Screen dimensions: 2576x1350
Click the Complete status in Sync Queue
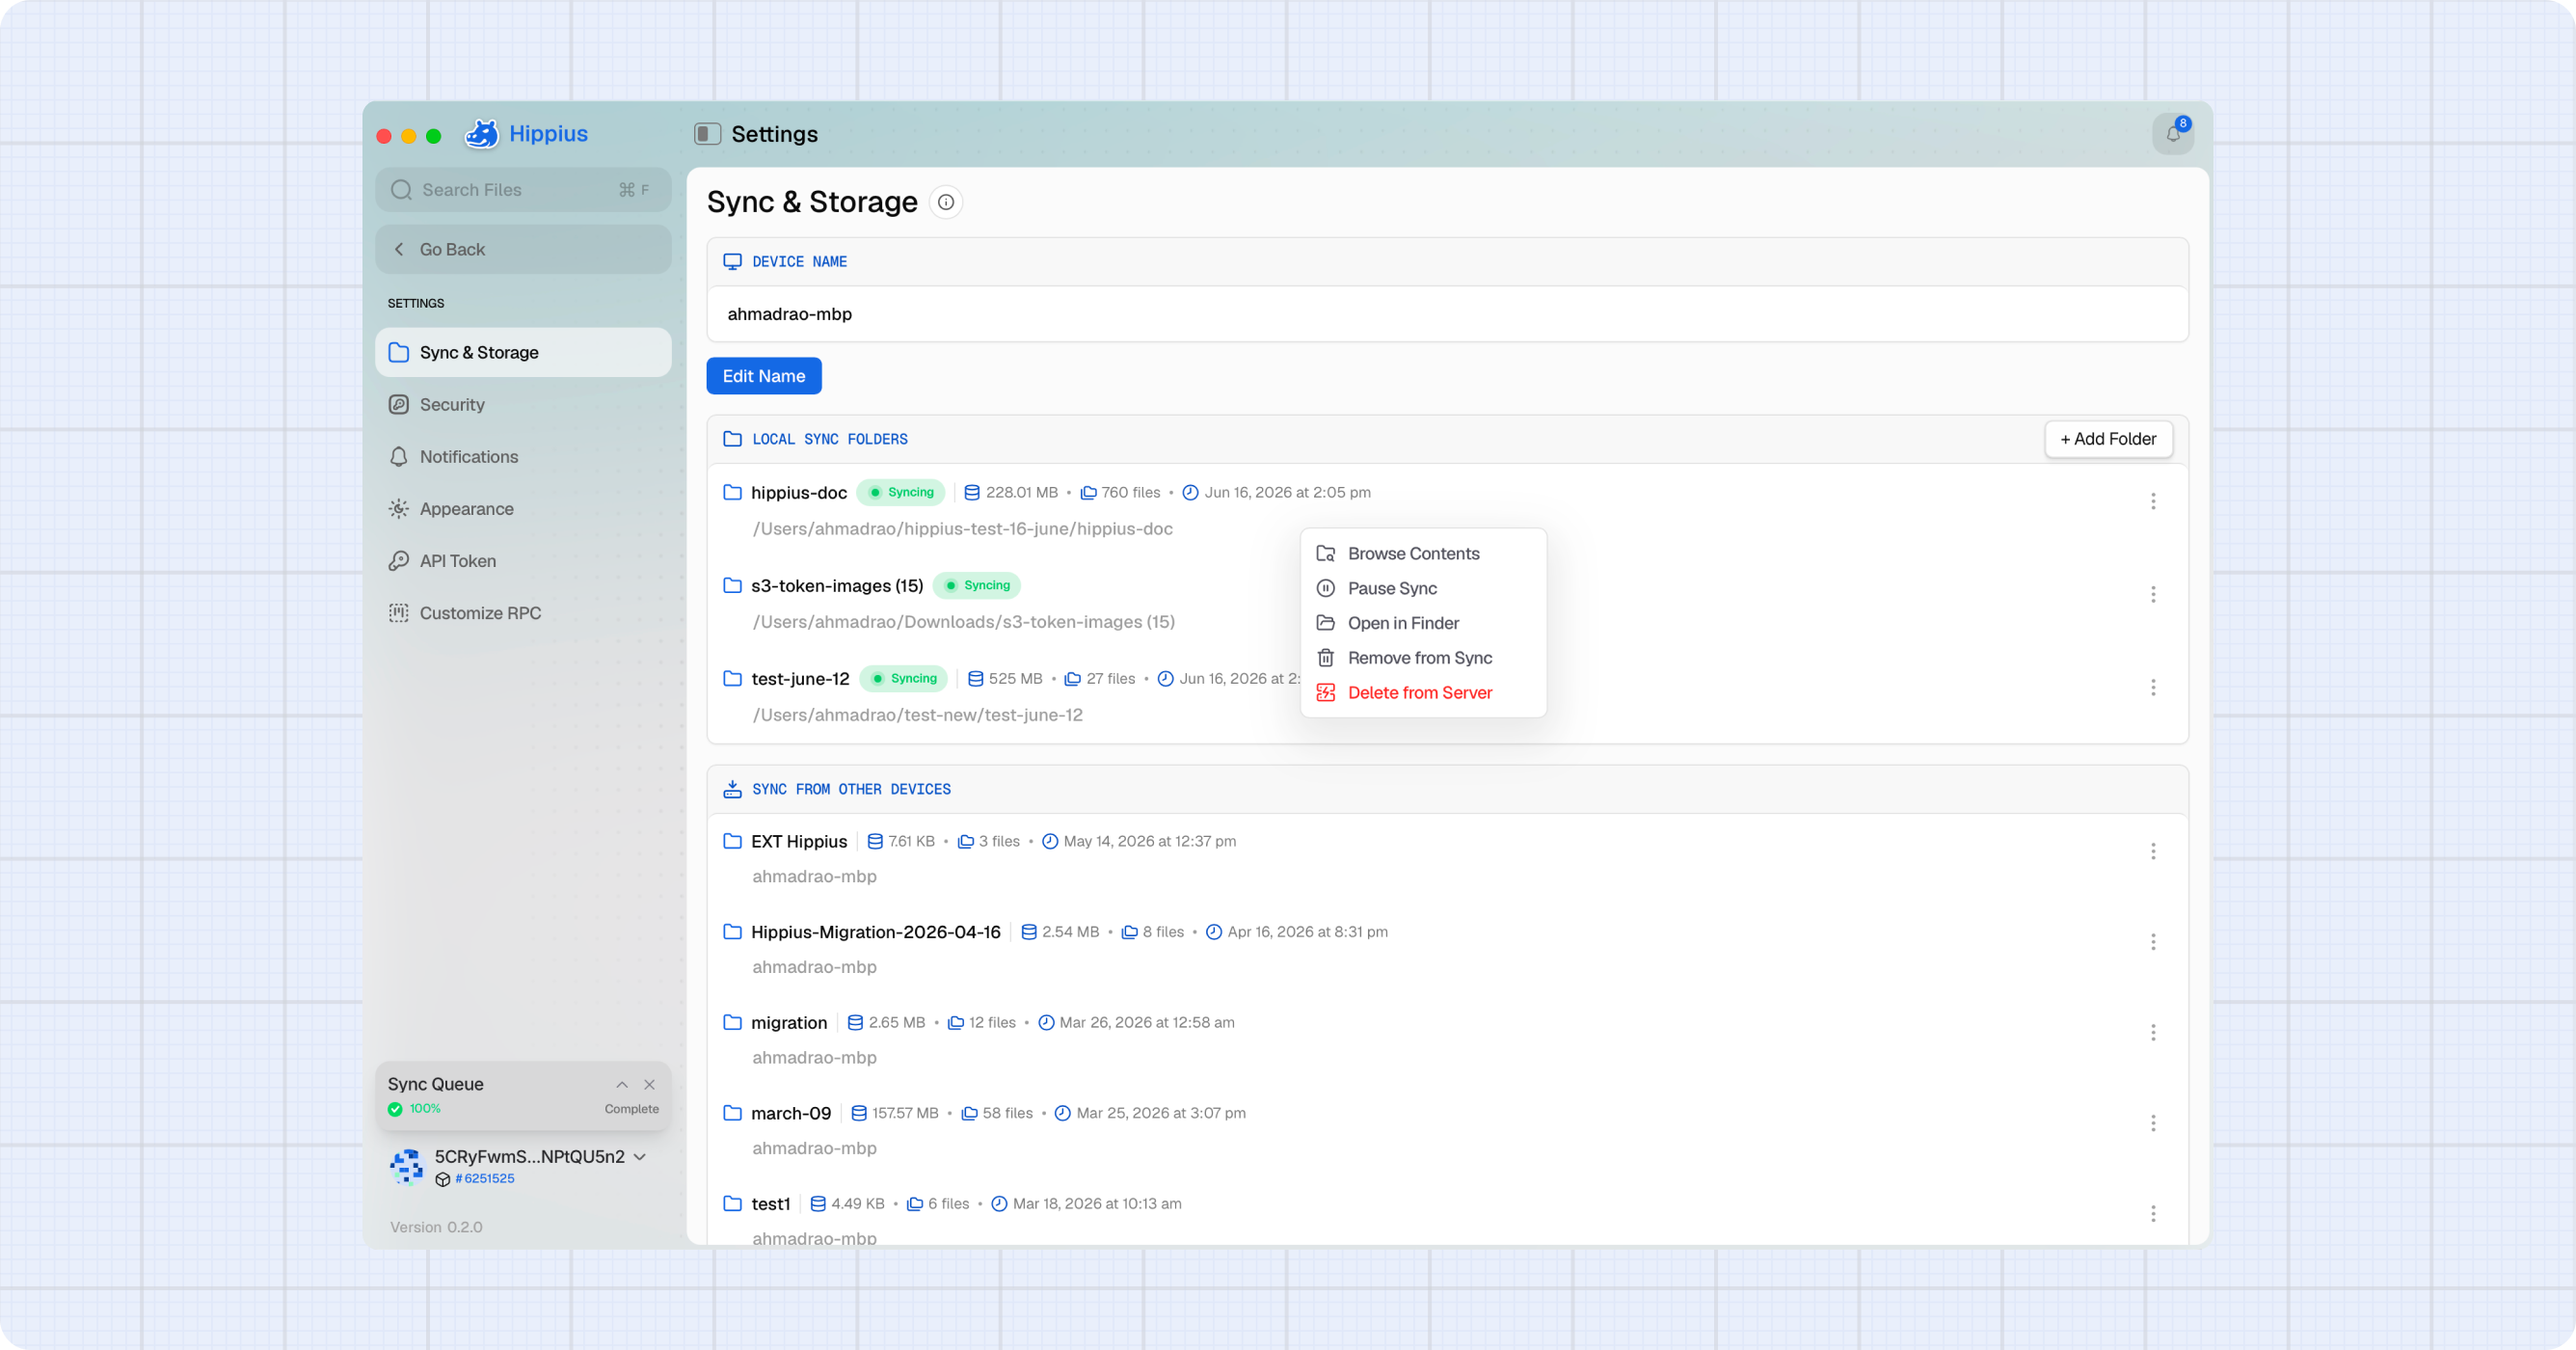point(631,1109)
